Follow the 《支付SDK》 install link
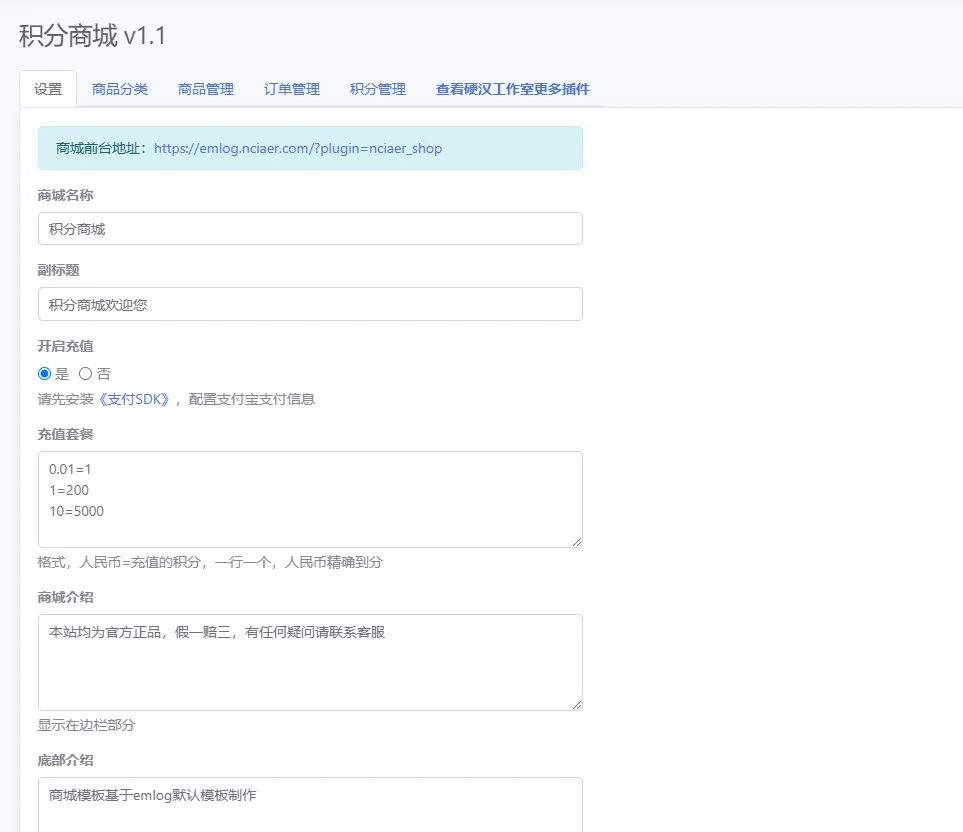This screenshot has height=832, width=963. tap(134, 399)
